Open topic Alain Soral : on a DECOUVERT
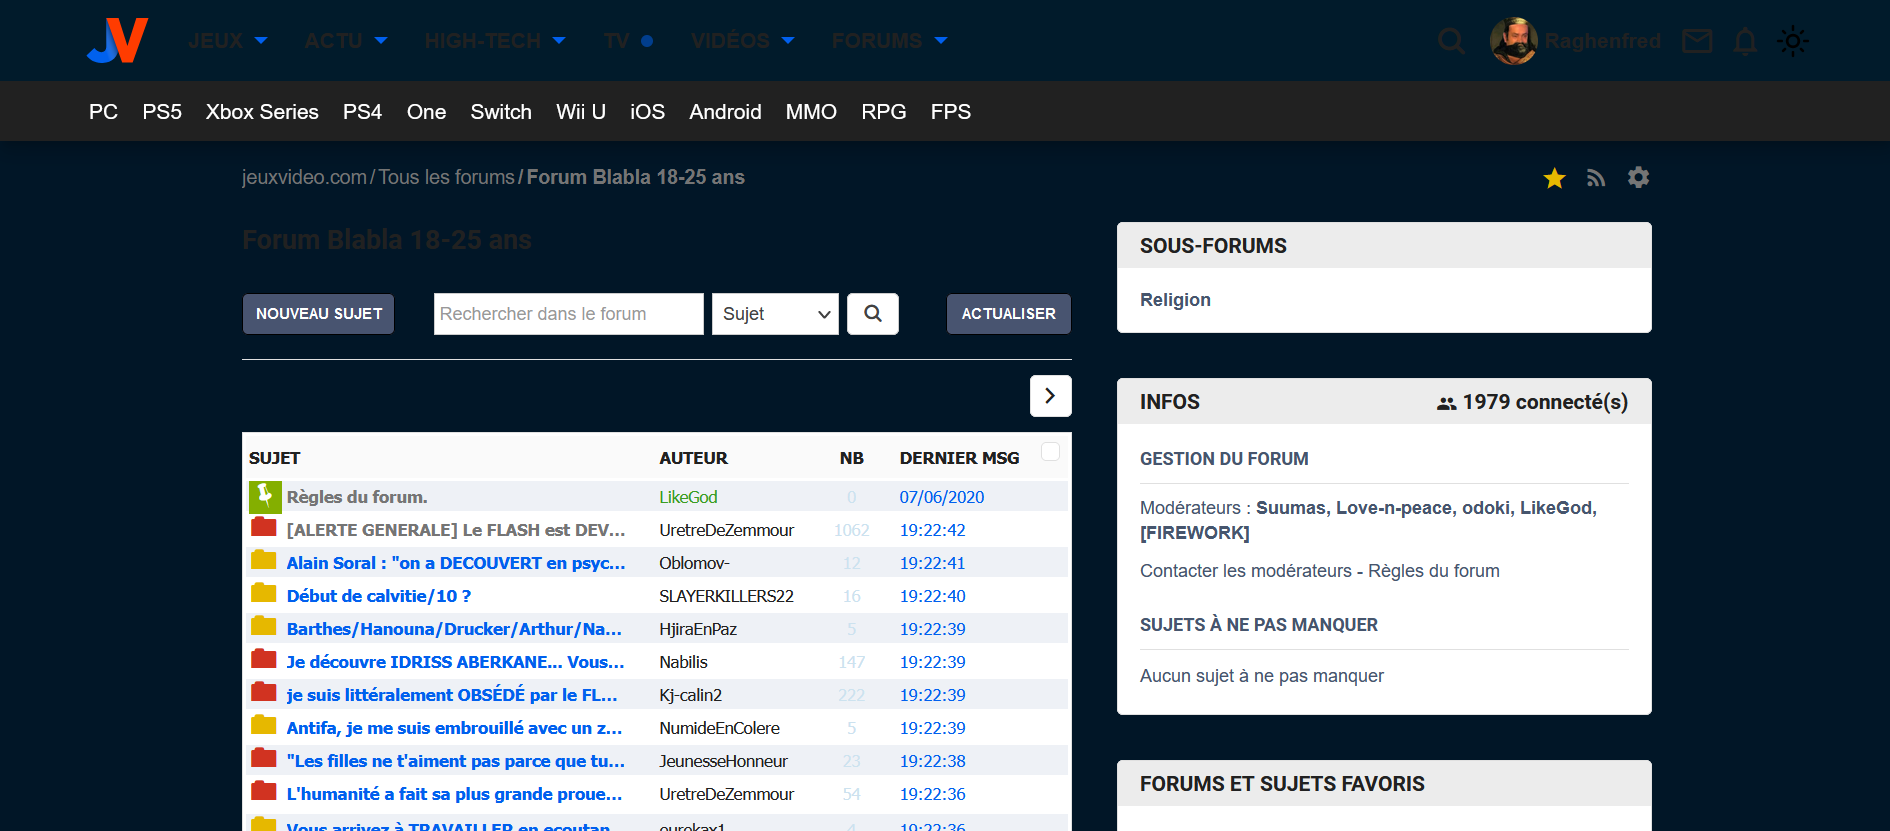1890x831 pixels. [456, 563]
